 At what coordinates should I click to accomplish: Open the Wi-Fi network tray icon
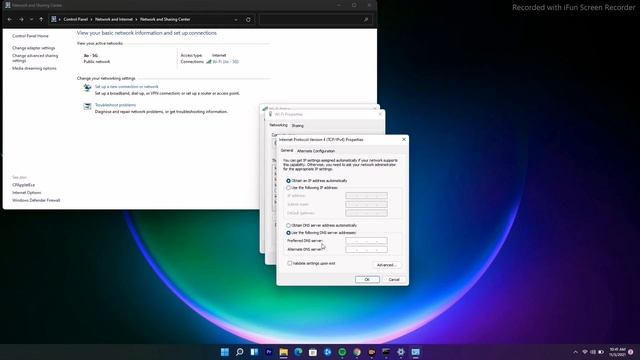[584, 352]
